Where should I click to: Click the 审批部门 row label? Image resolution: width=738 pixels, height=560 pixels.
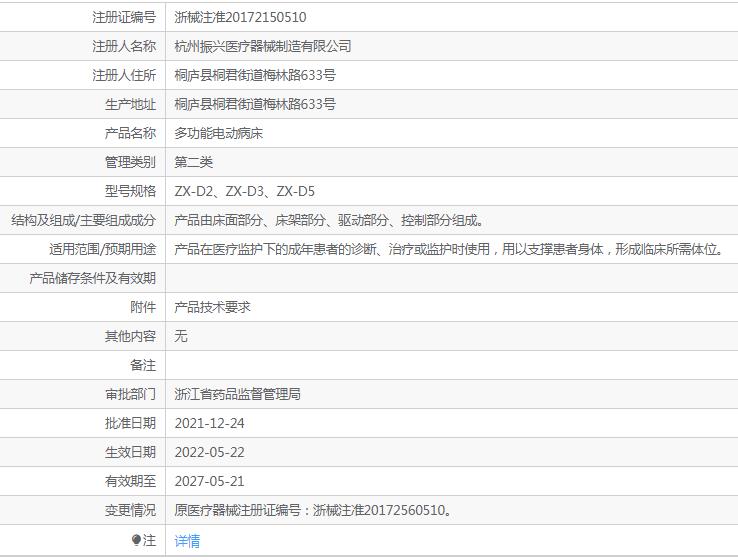[130, 394]
